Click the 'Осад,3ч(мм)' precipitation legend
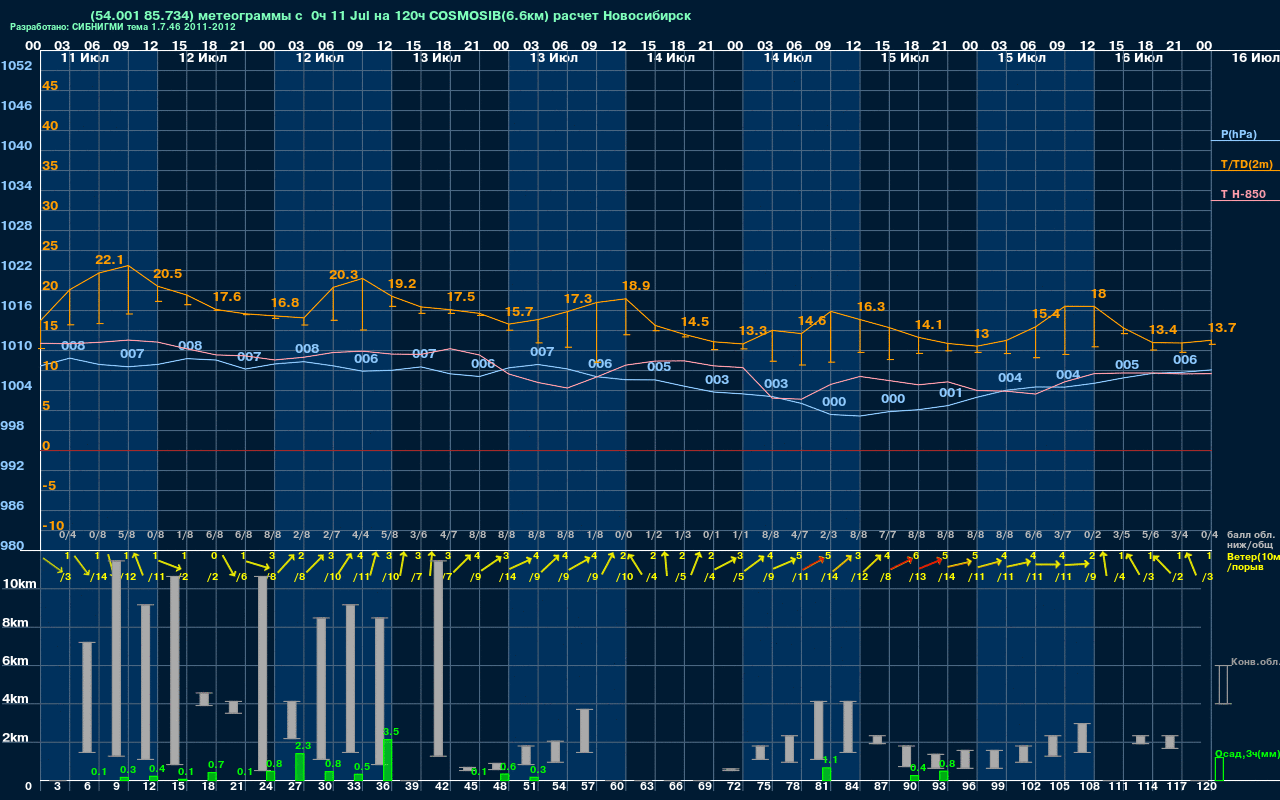 (1246, 753)
